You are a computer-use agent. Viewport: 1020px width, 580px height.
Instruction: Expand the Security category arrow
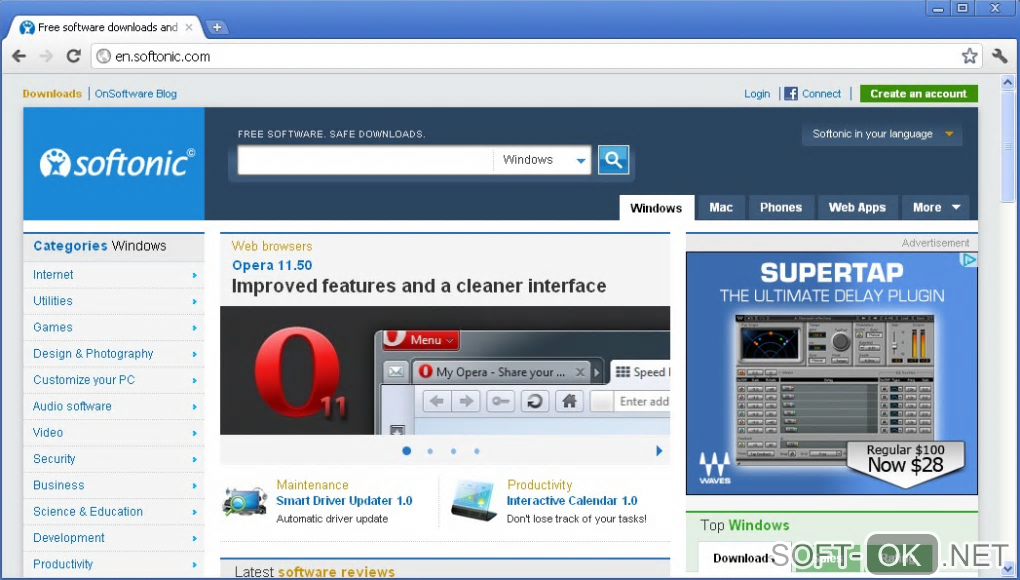coord(195,460)
